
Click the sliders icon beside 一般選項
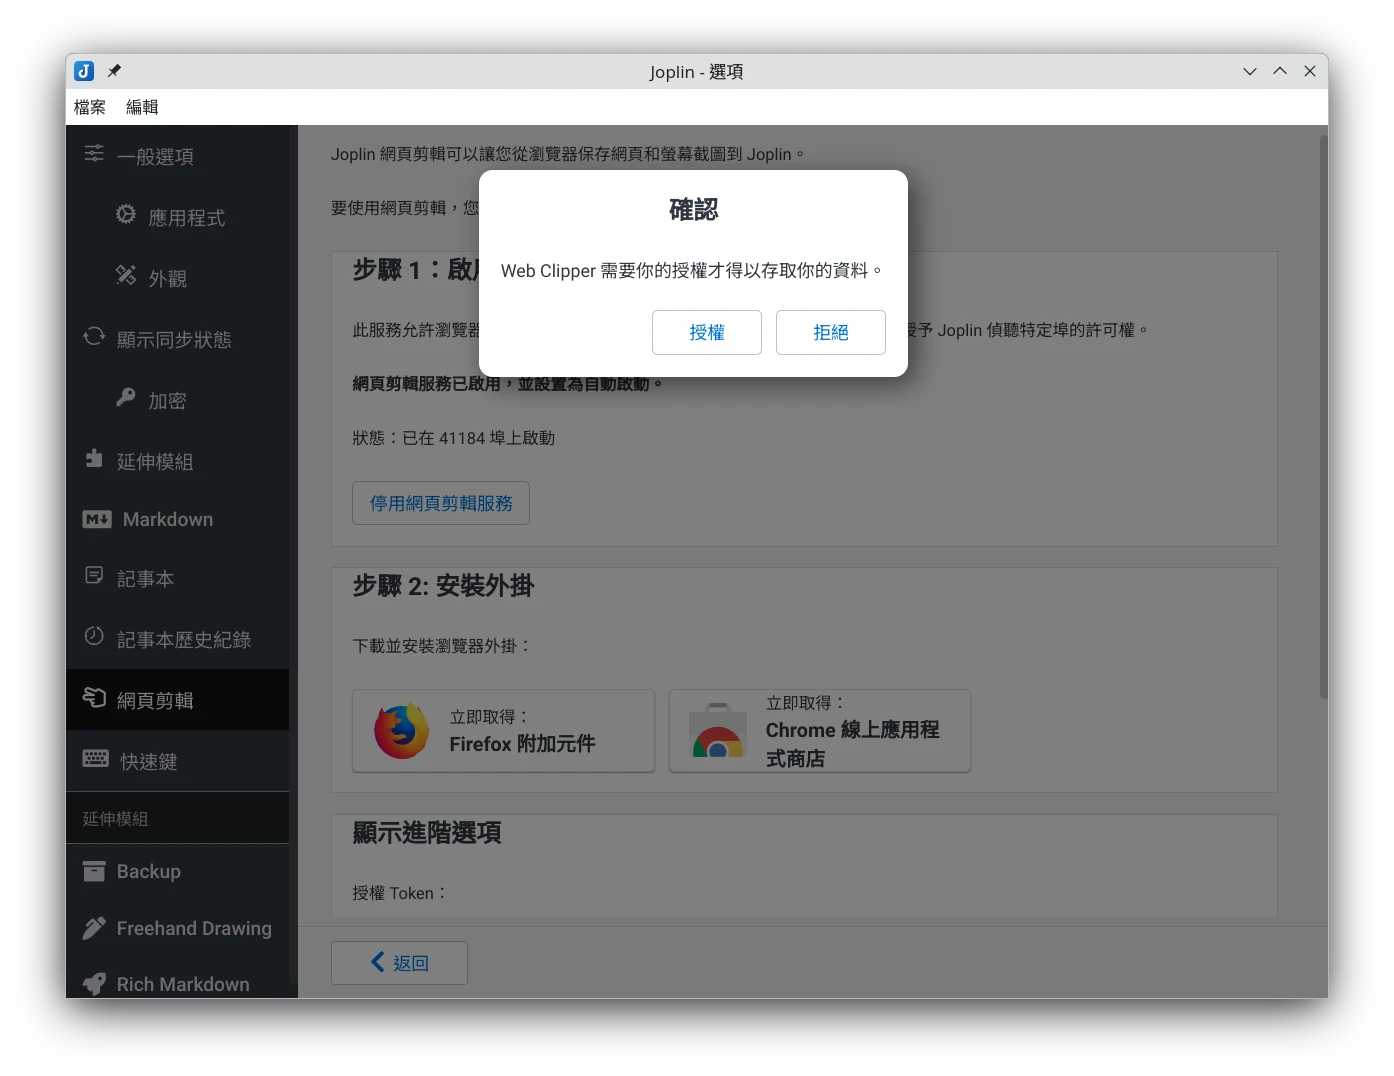click(94, 153)
